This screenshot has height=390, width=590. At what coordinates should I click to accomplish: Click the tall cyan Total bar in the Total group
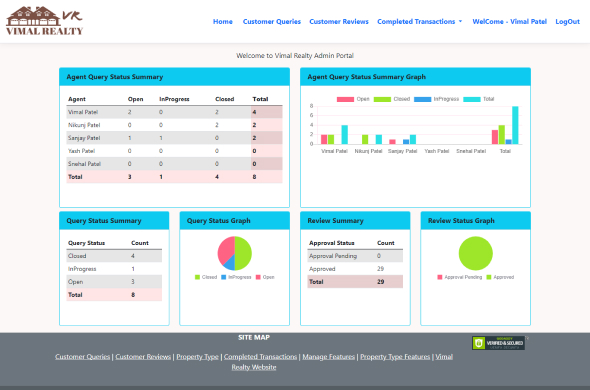(515, 125)
